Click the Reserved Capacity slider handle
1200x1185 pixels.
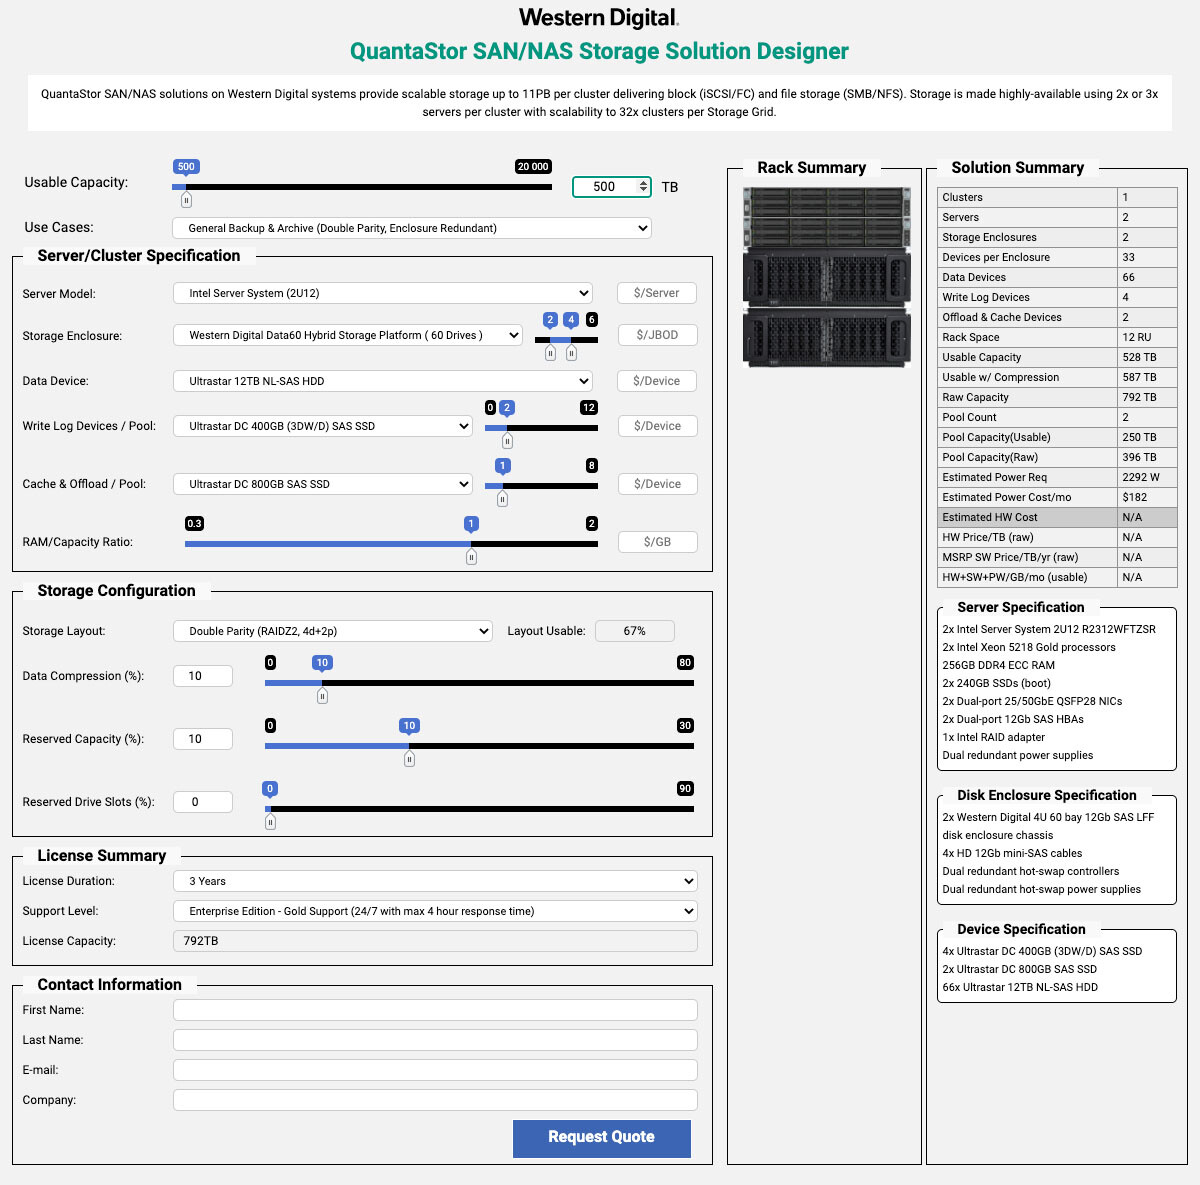pyautogui.click(x=409, y=759)
